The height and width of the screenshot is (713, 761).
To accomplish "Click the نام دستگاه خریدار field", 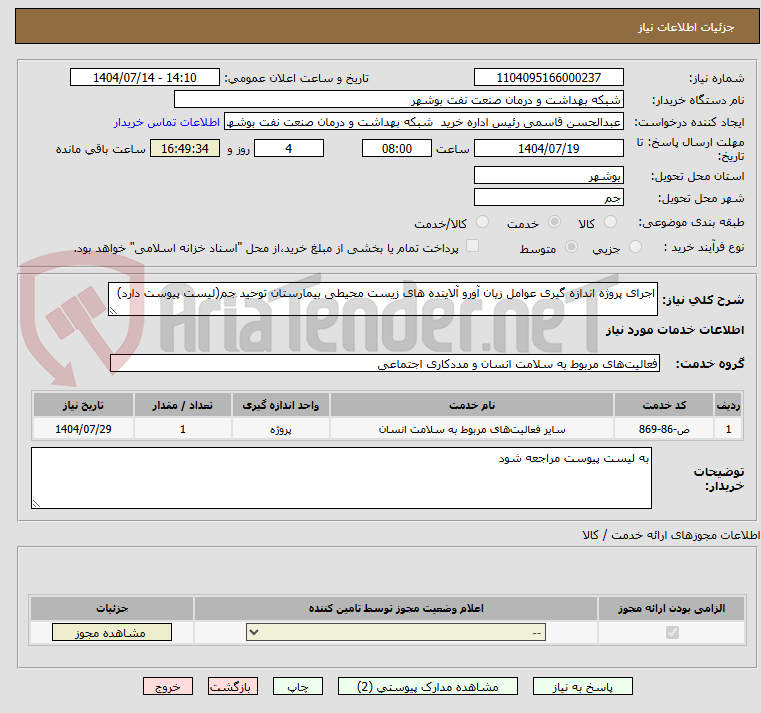I will click(x=398, y=99).
